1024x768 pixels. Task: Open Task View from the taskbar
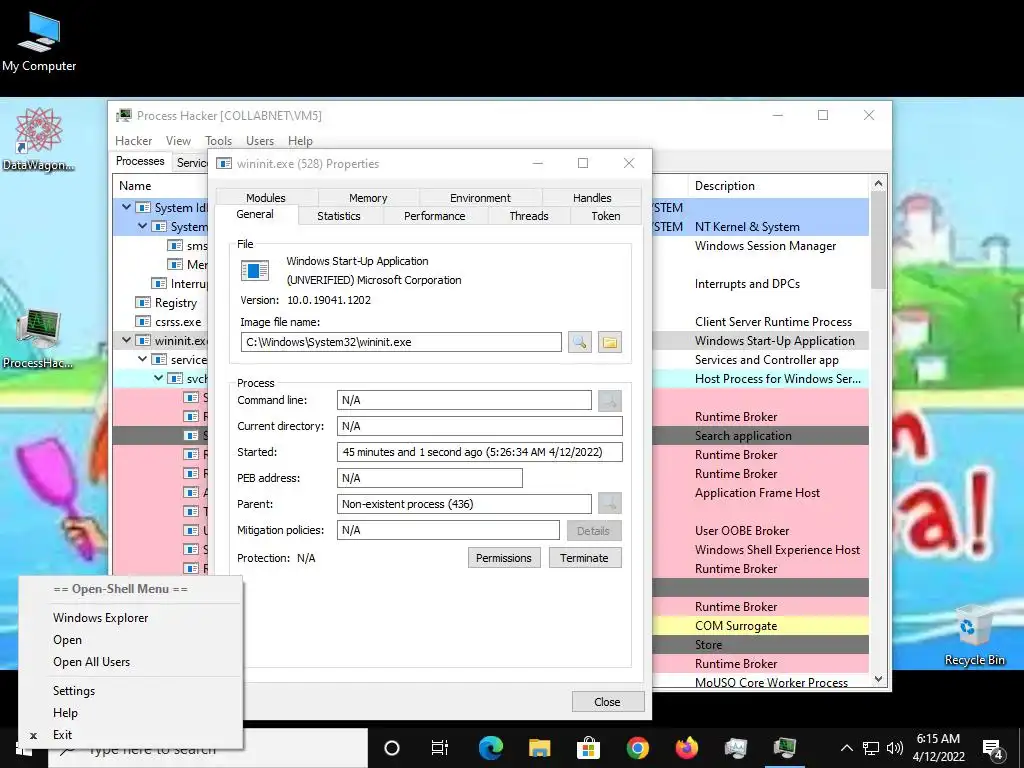440,748
